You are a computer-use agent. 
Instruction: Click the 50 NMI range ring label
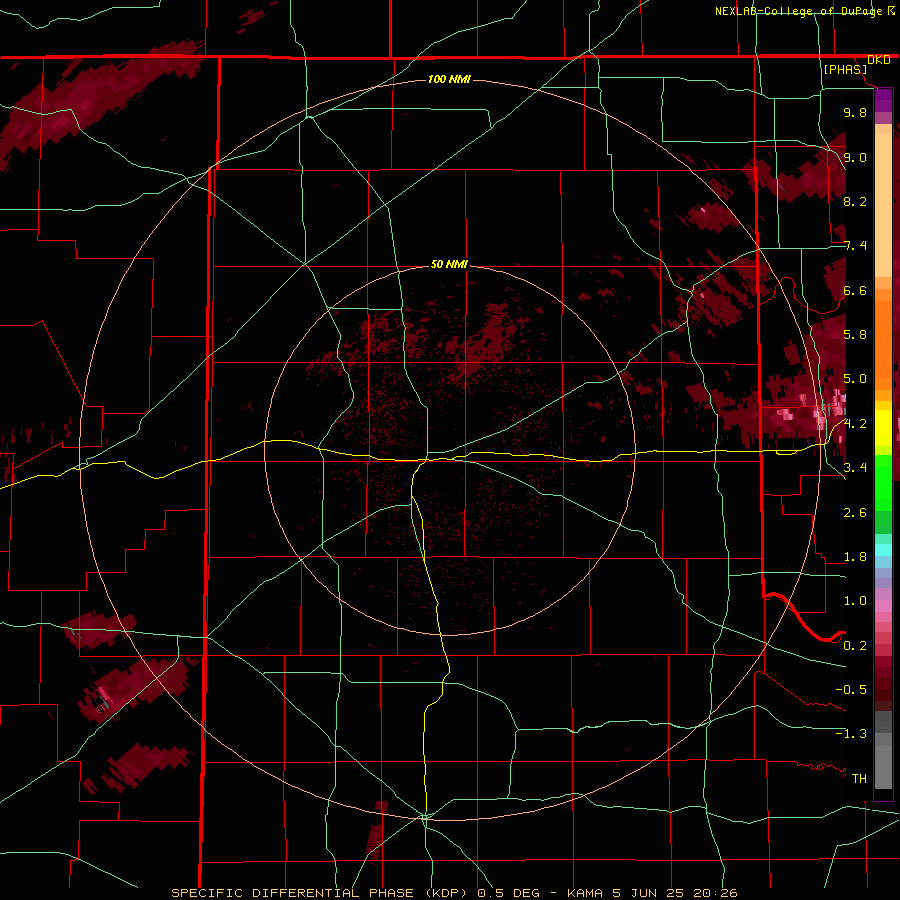click(449, 264)
